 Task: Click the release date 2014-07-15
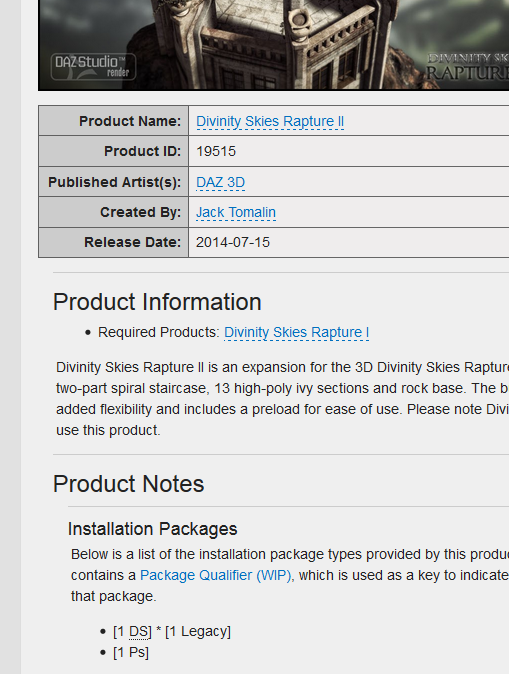233,242
